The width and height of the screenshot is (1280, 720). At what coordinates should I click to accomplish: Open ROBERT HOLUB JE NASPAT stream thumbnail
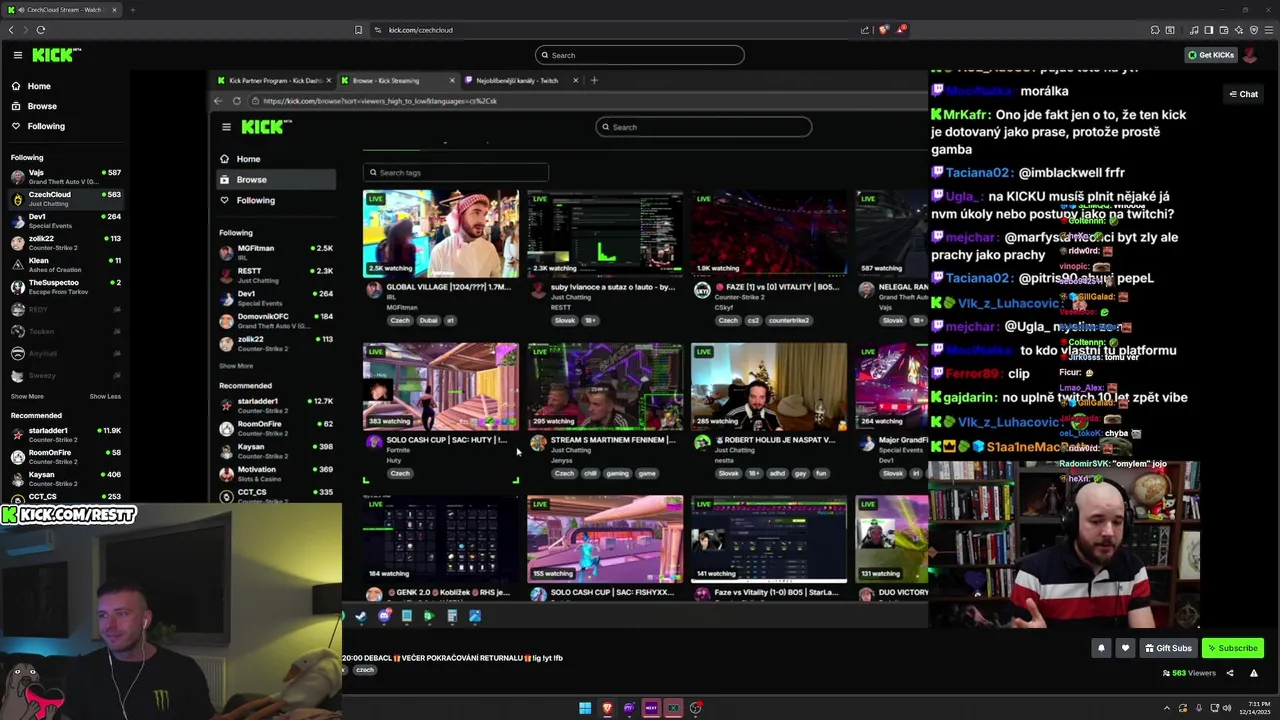click(769, 386)
